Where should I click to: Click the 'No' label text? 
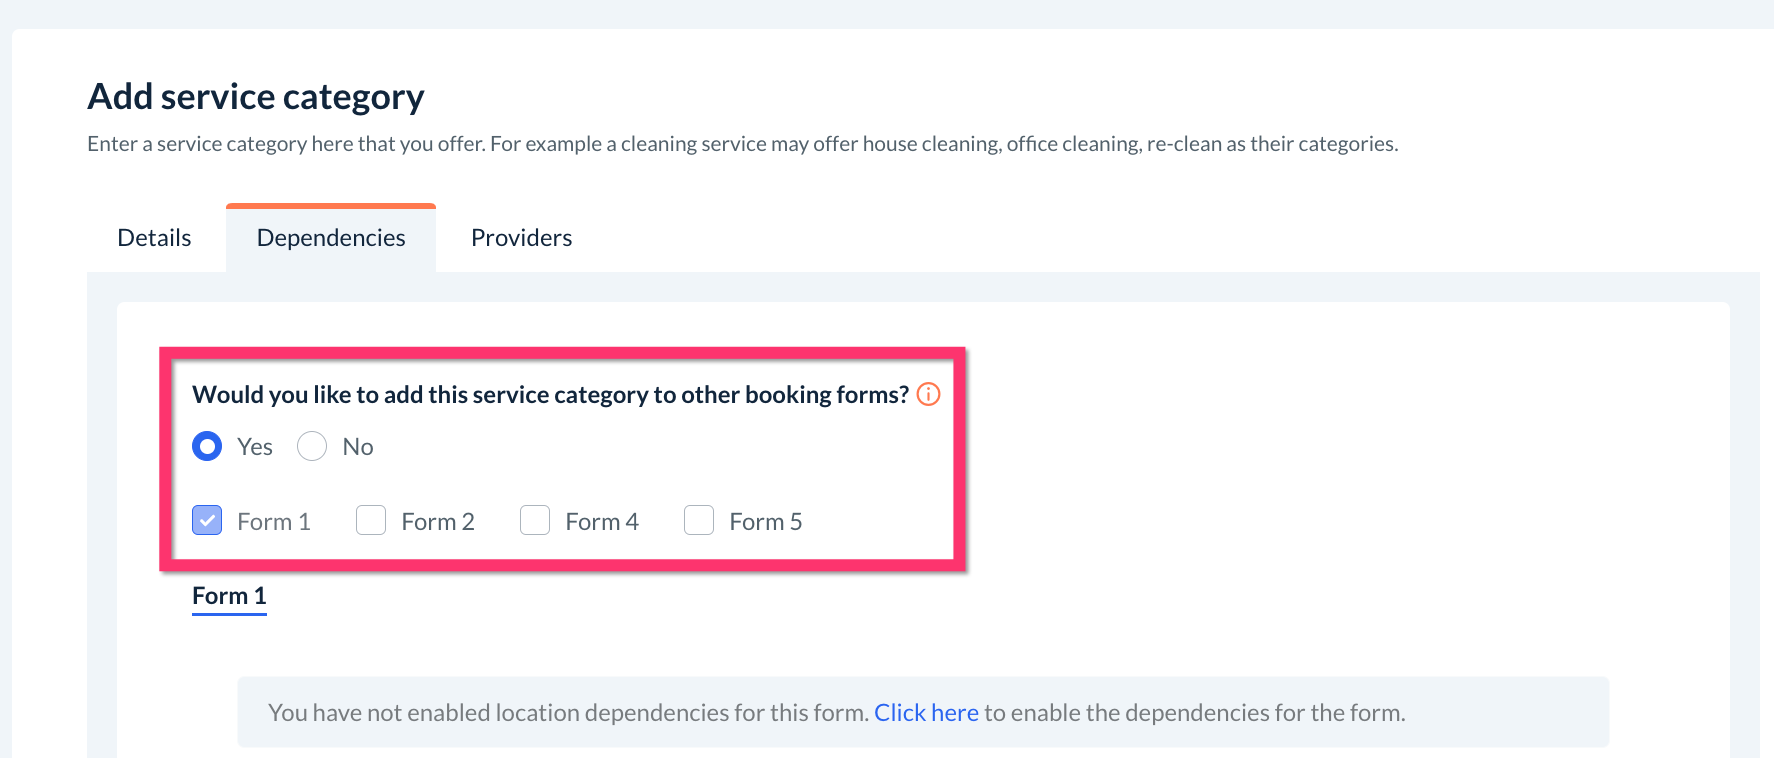358,447
